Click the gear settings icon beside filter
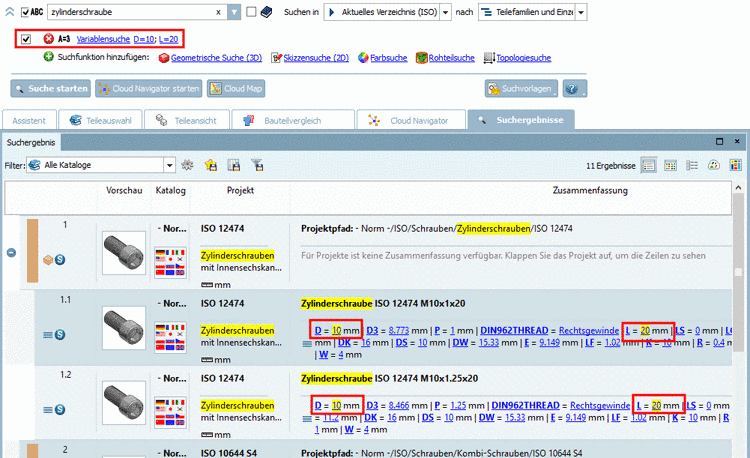The image size is (750, 458). 188,165
